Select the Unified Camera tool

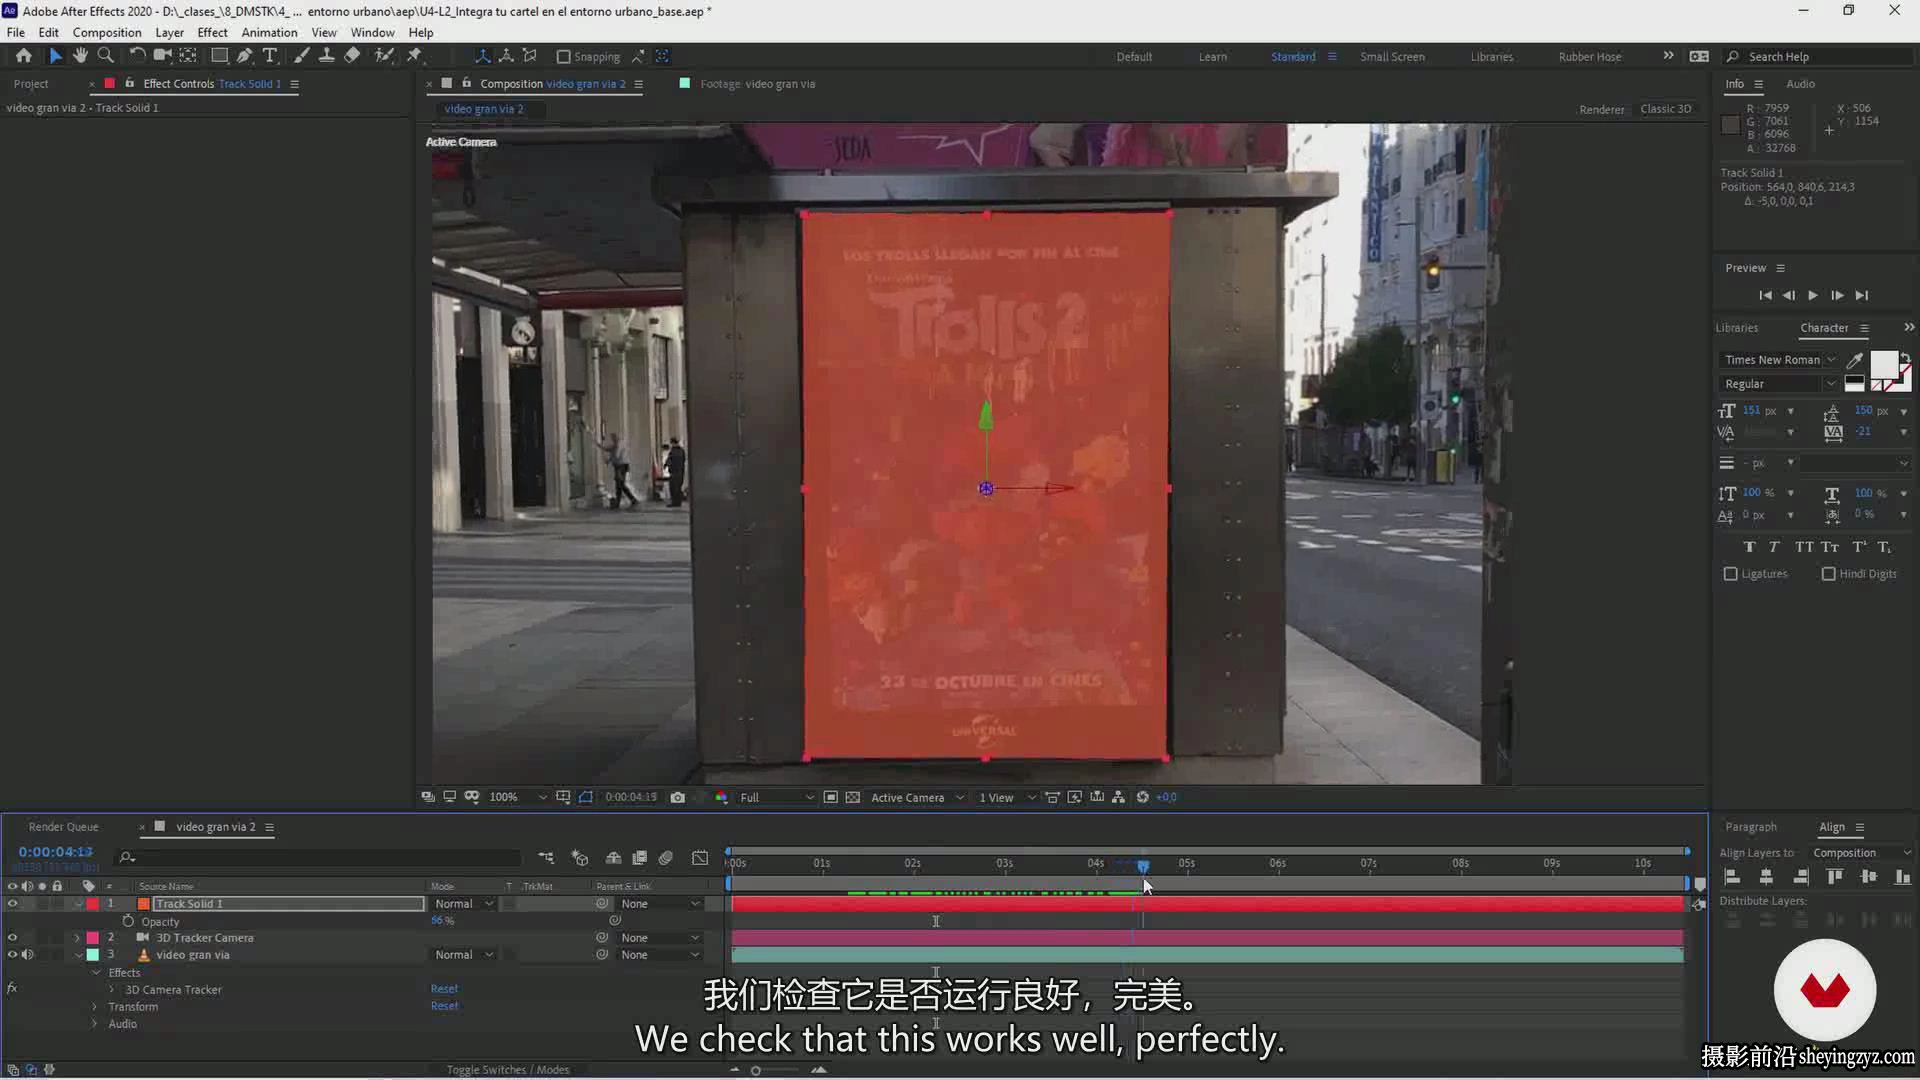coord(162,56)
